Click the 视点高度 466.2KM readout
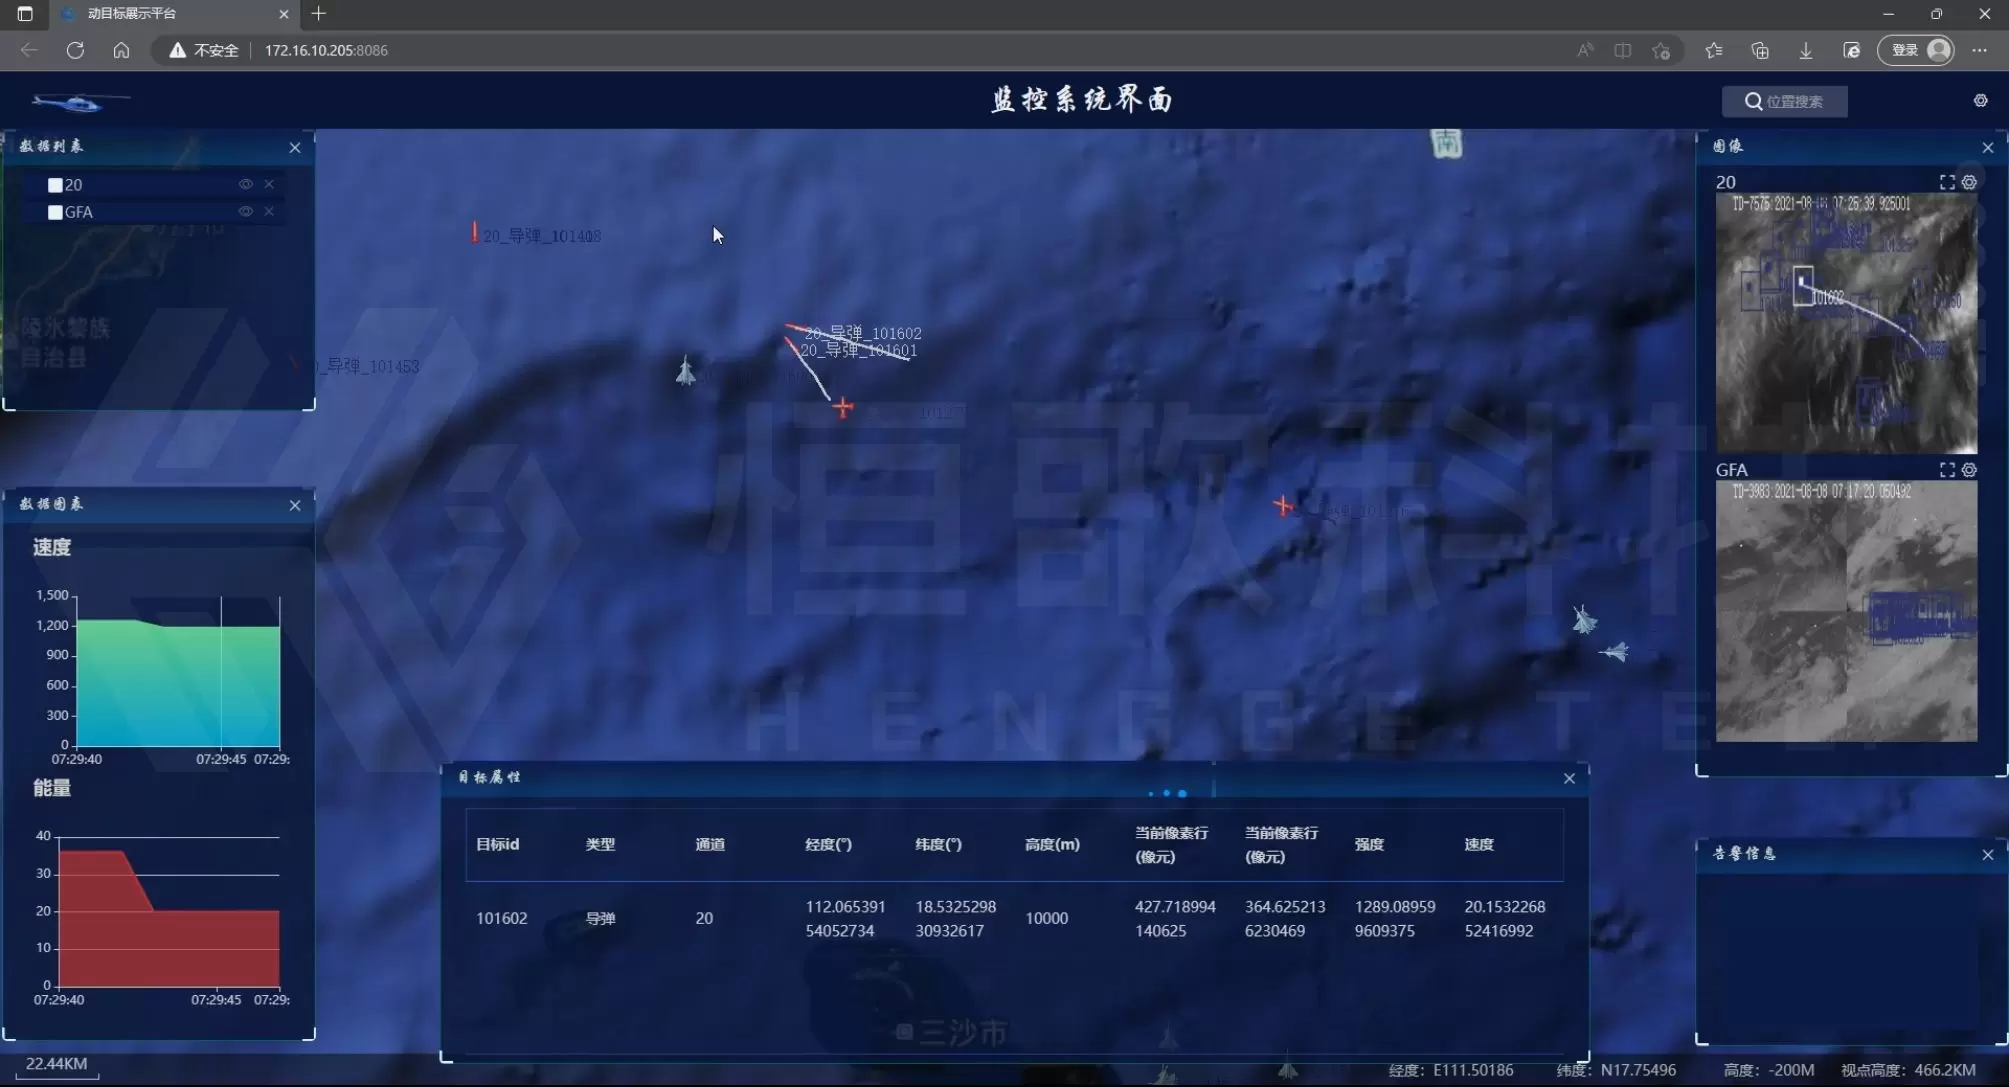 pos(1908,1070)
